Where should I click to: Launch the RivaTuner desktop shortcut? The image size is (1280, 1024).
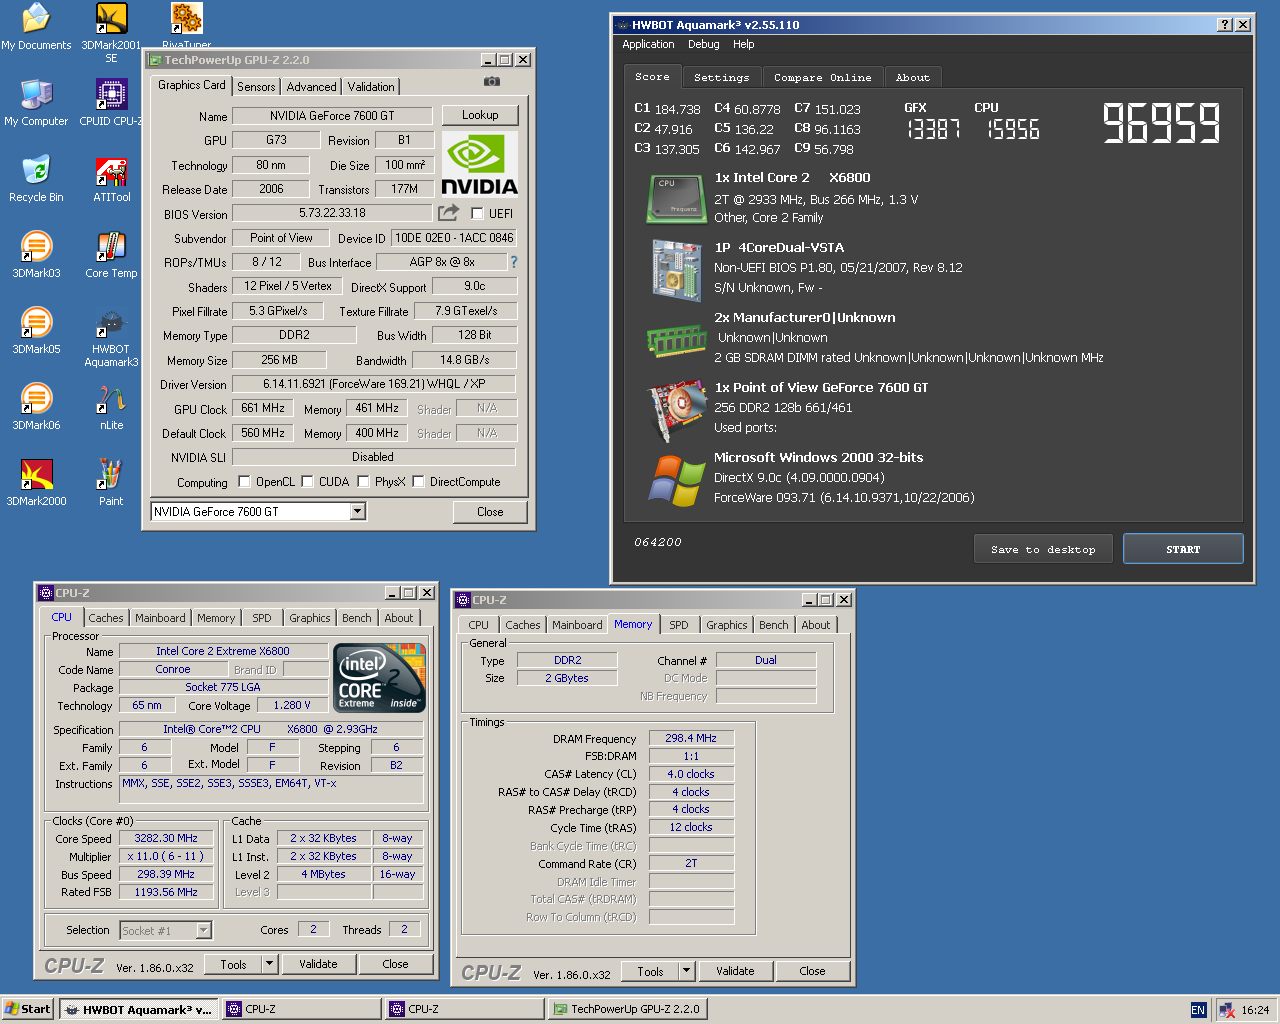click(186, 27)
